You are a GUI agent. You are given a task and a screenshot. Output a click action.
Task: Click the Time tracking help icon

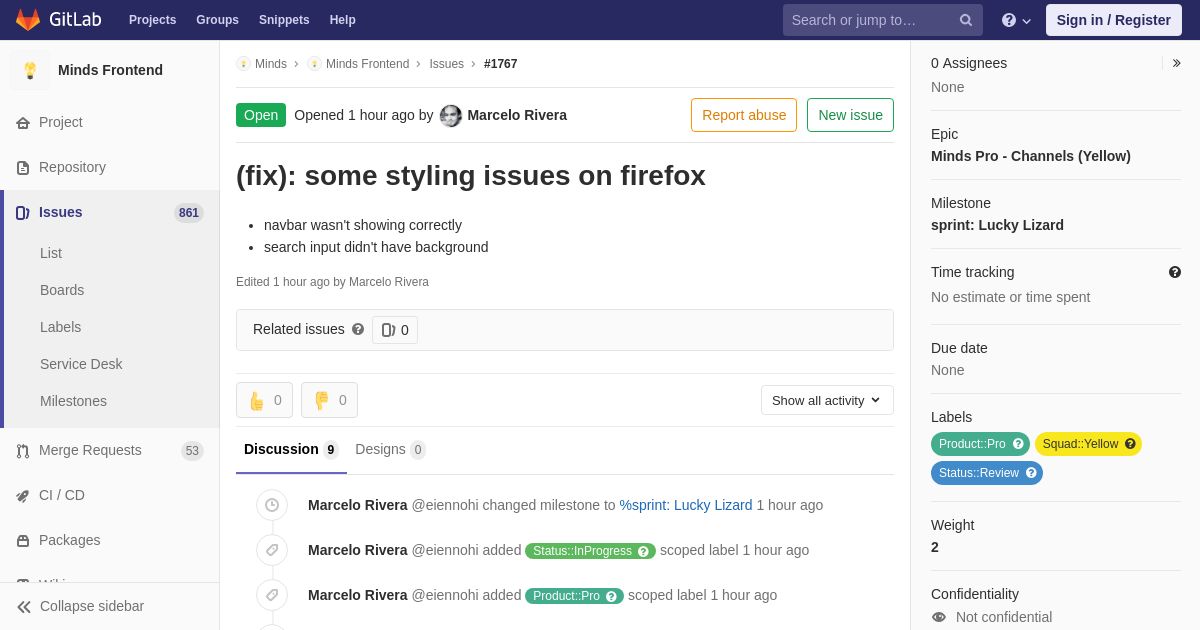(1175, 272)
